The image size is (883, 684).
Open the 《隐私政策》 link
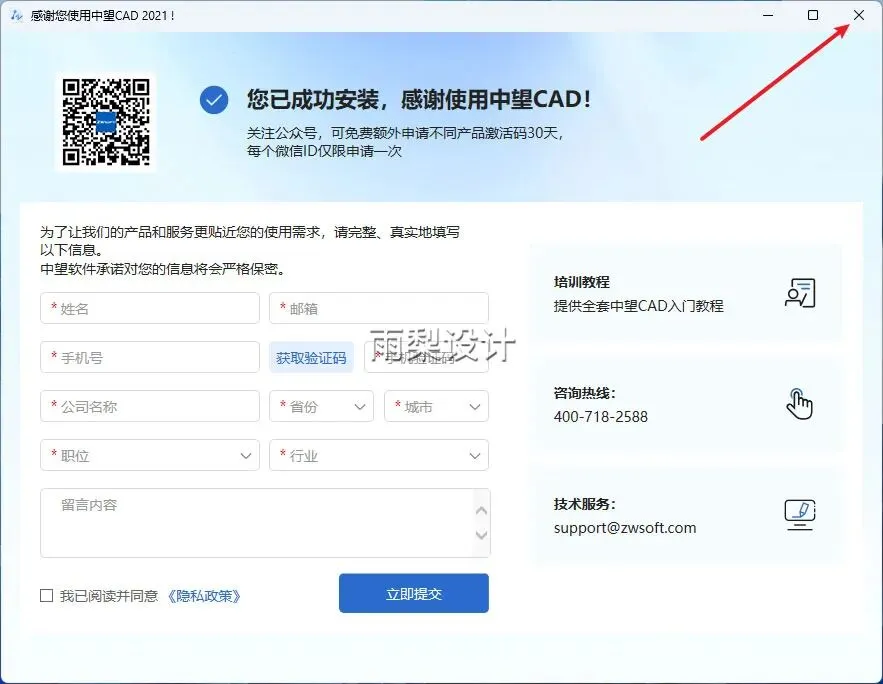pyautogui.click(x=204, y=596)
